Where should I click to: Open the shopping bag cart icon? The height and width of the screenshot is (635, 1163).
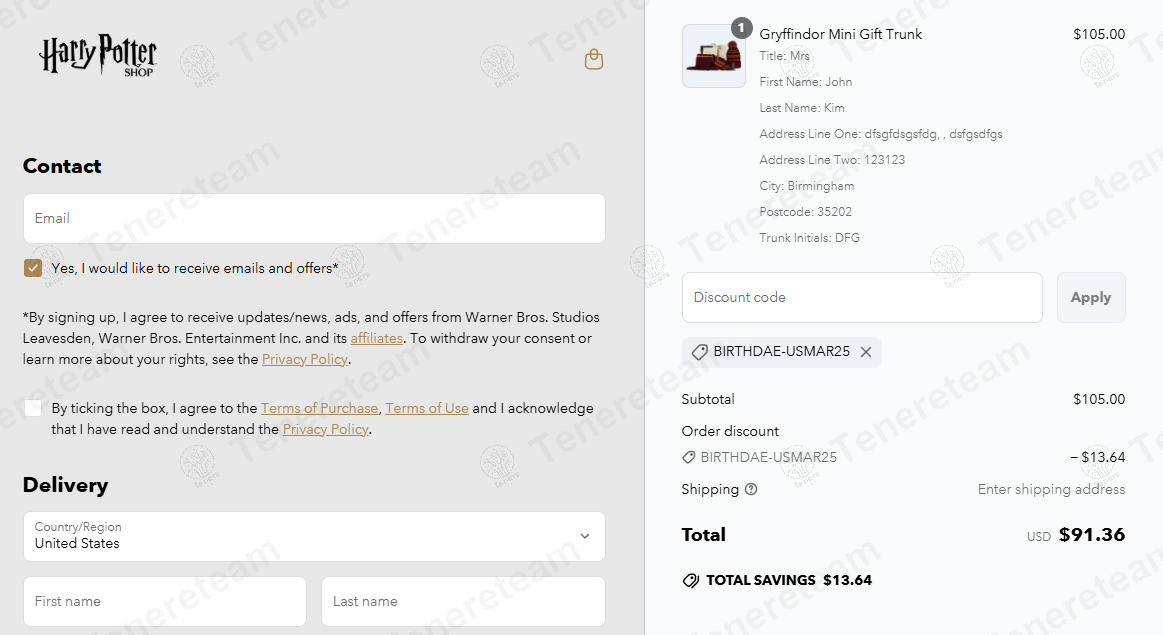593,59
